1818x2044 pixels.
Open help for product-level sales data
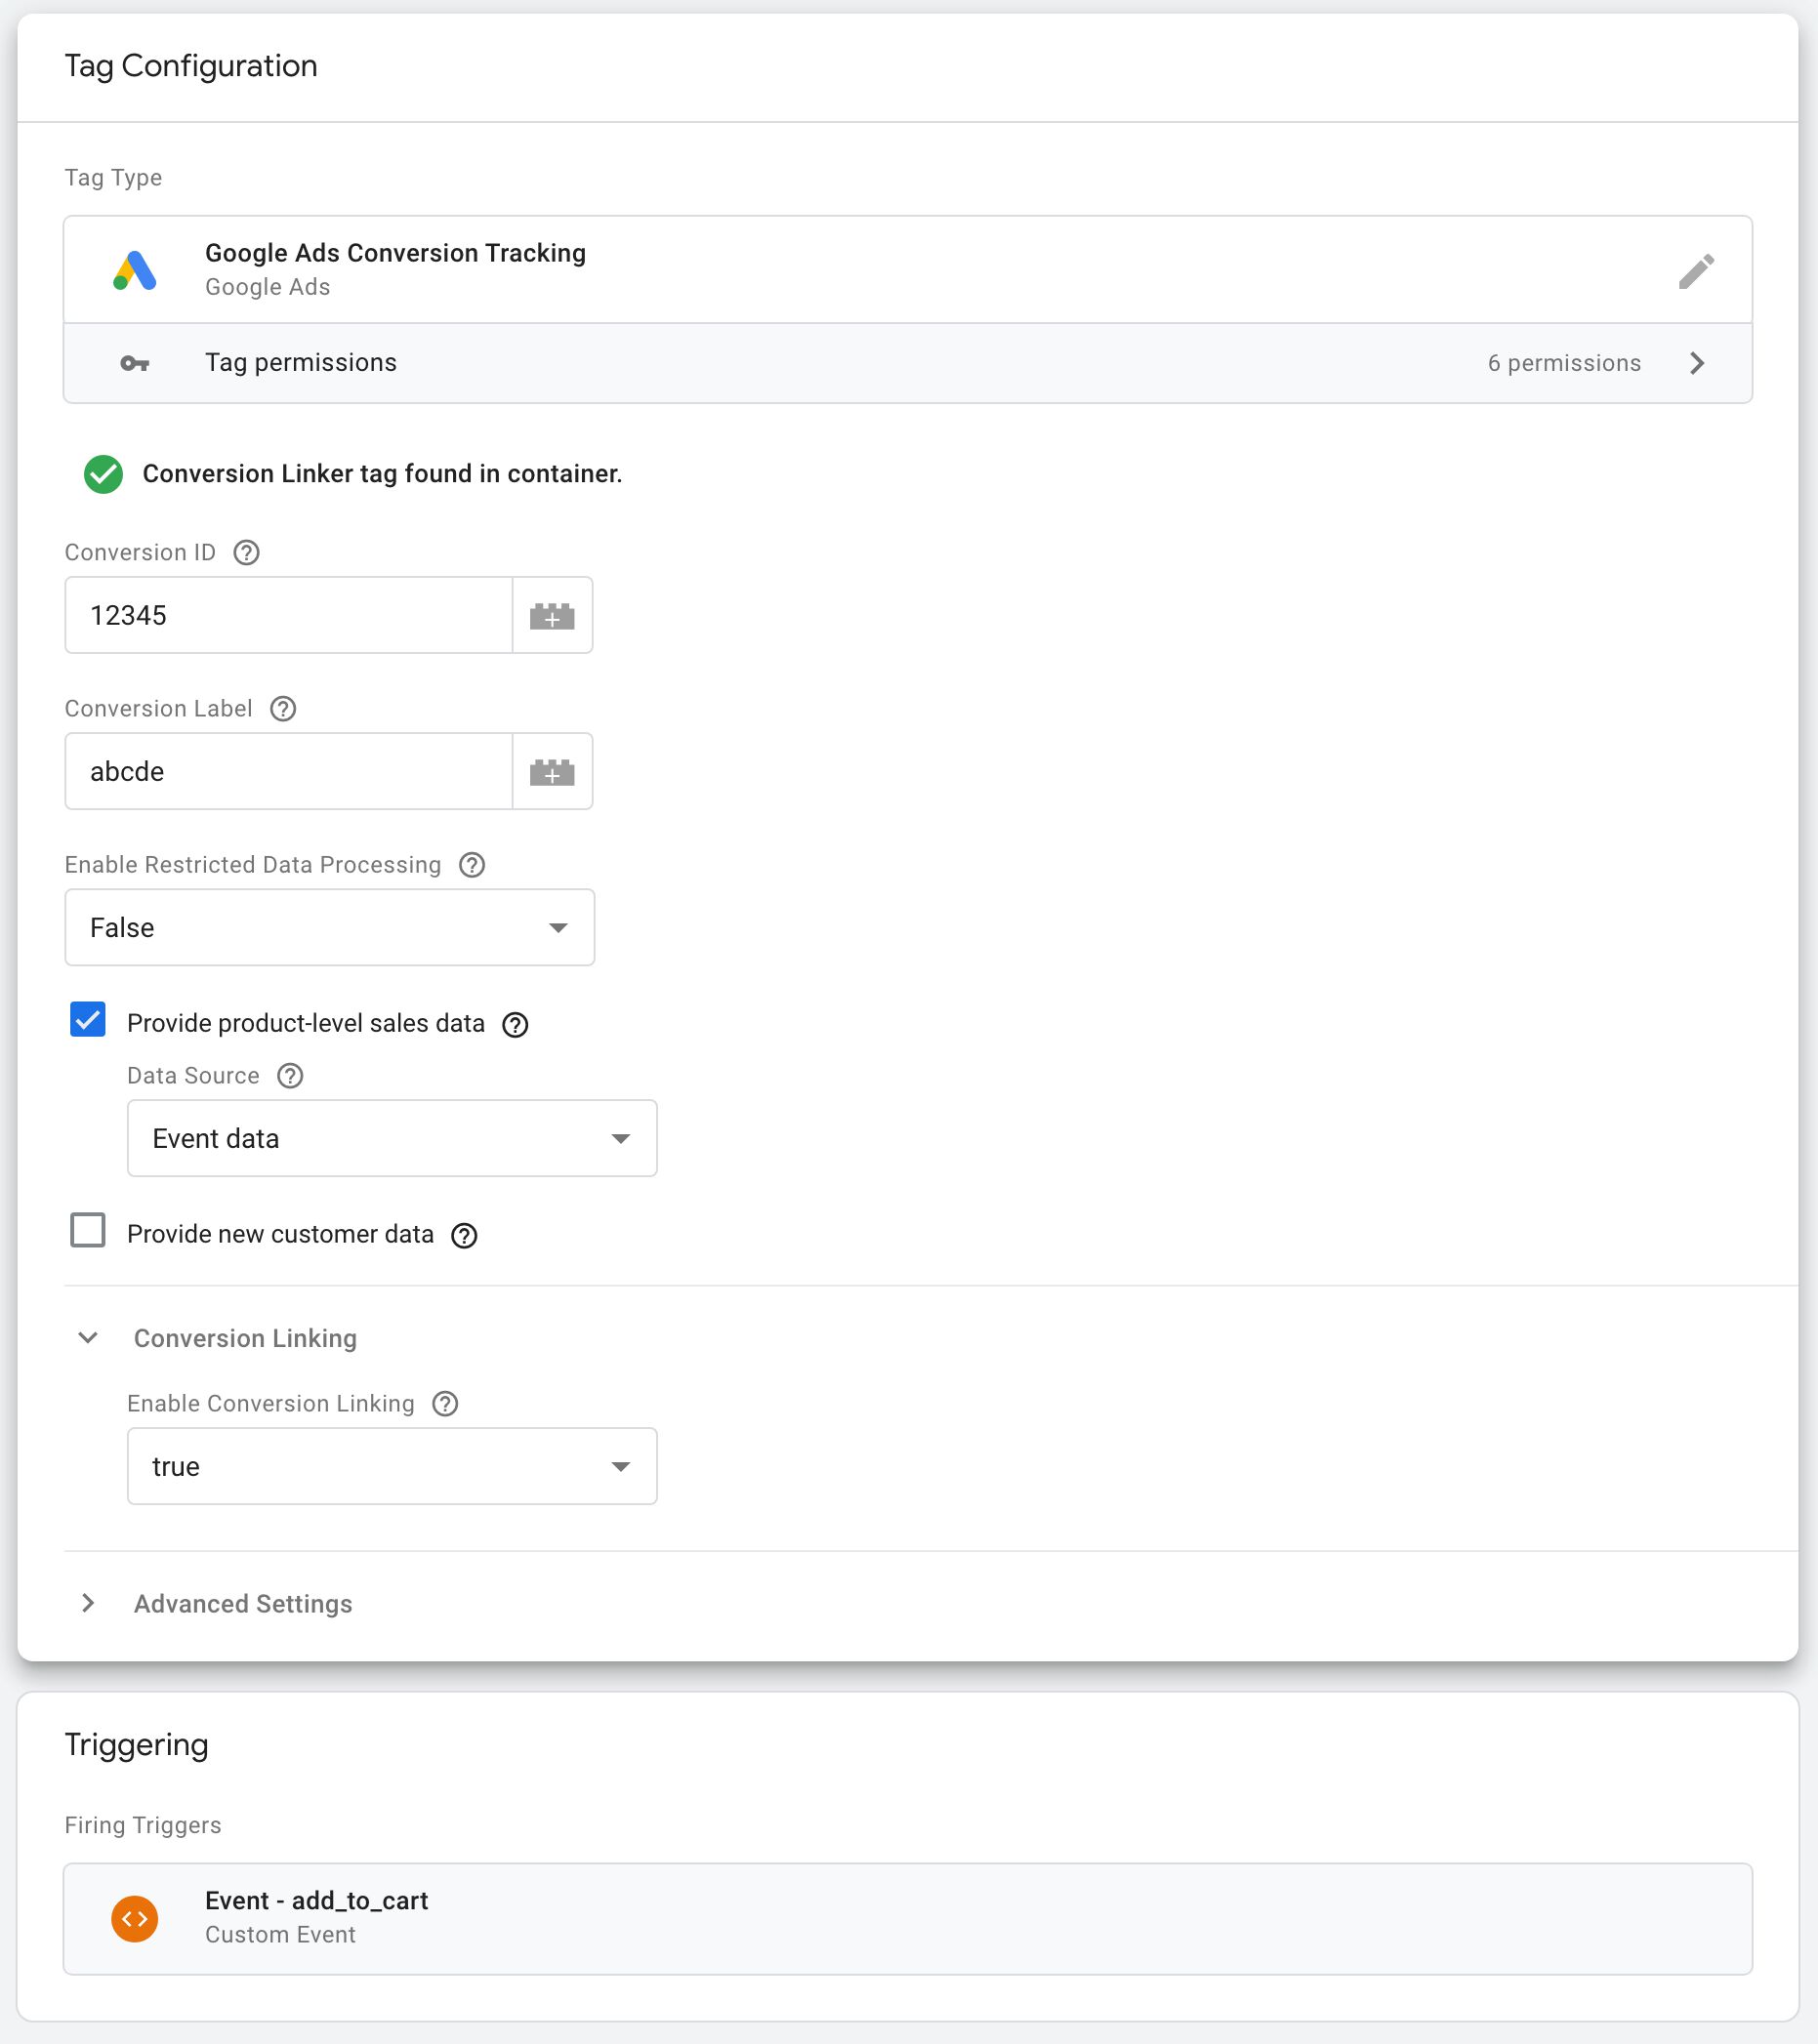[515, 1024]
